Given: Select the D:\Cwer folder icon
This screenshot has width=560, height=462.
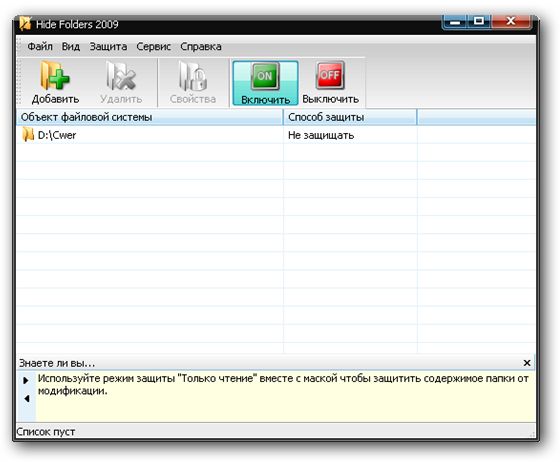Looking at the screenshot, I should click(28, 135).
